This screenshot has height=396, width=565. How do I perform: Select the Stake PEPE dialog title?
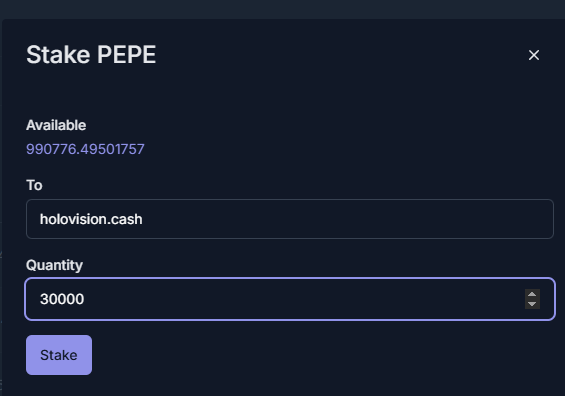pyautogui.click(x=91, y=55)
